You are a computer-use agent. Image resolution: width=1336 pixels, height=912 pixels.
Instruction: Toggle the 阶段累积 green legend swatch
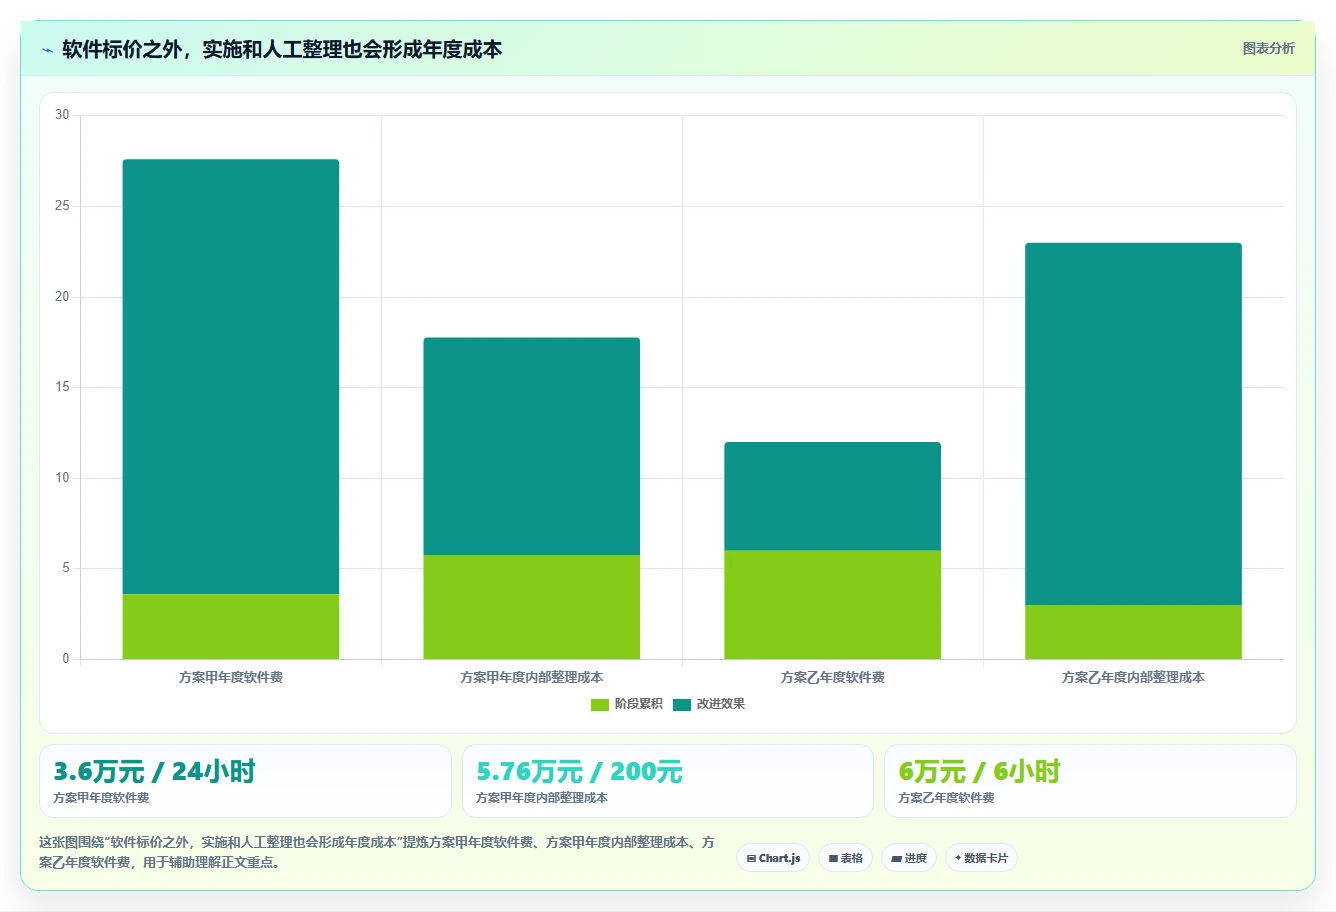(600, 704)
